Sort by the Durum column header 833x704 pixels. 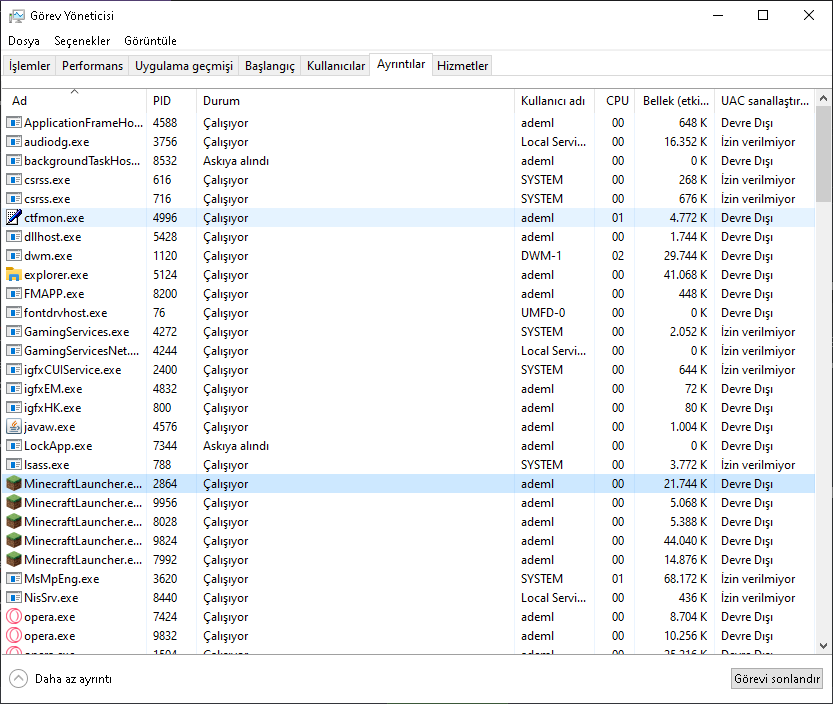[x=355, y=101]
